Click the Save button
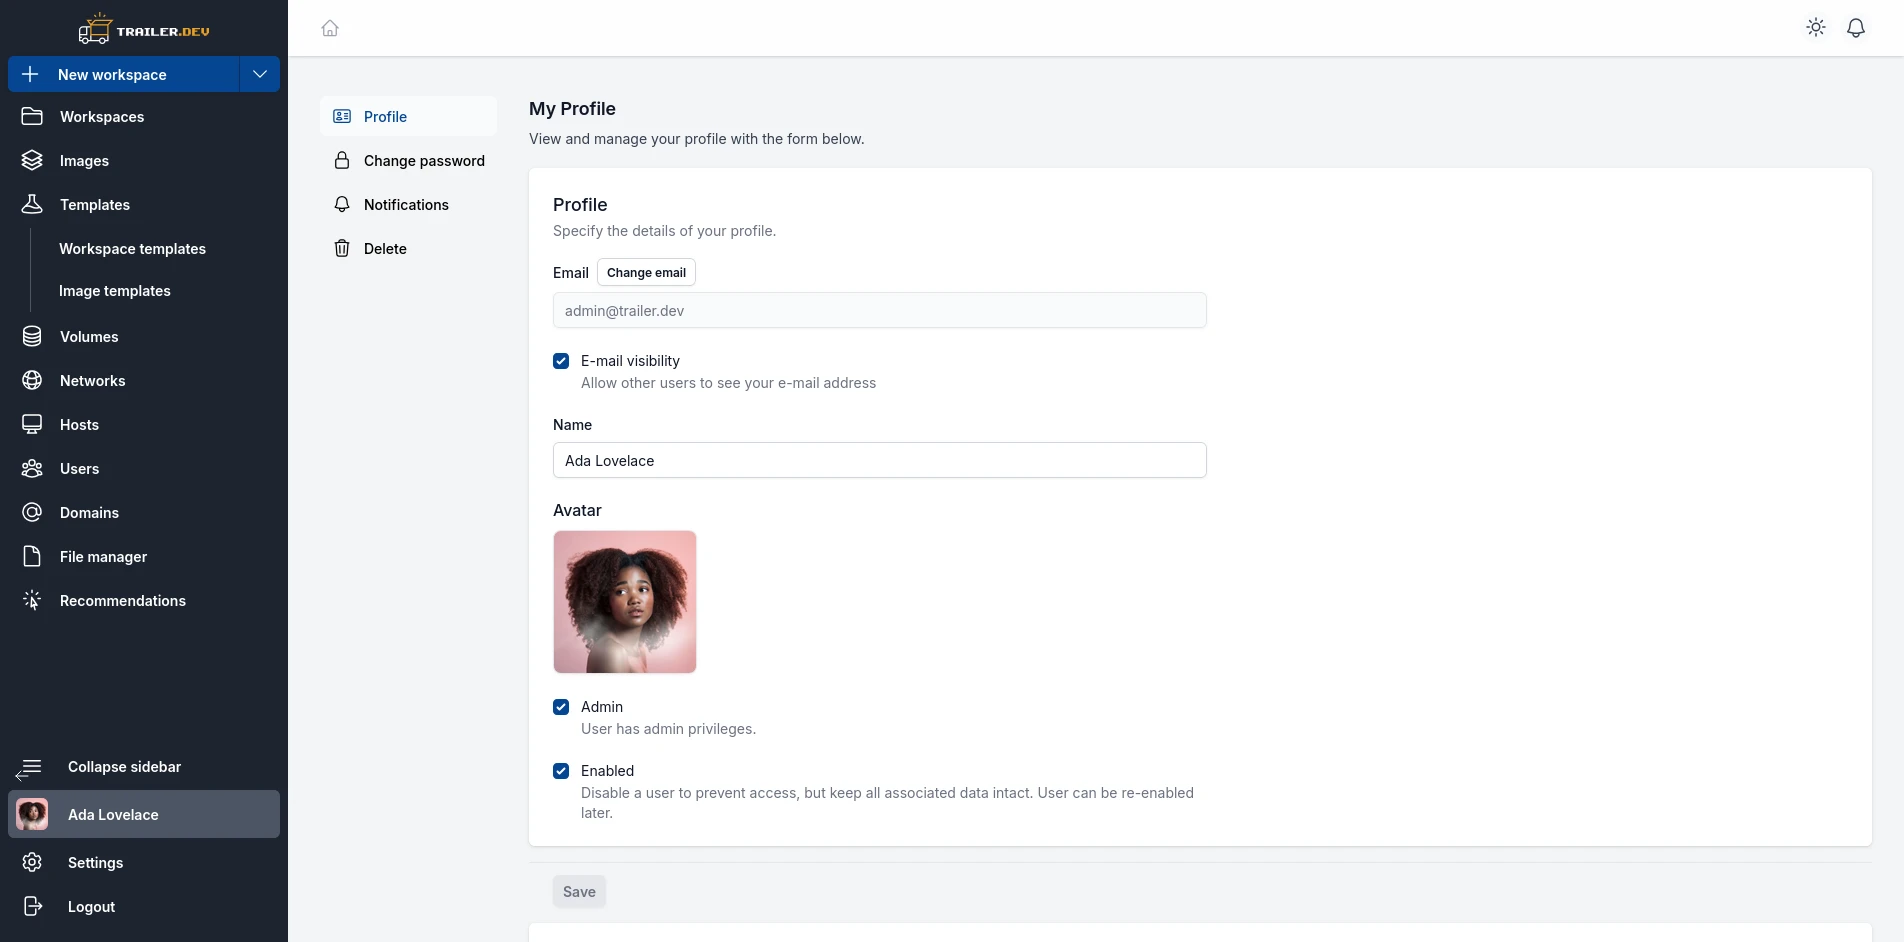 tap(579, 891)
